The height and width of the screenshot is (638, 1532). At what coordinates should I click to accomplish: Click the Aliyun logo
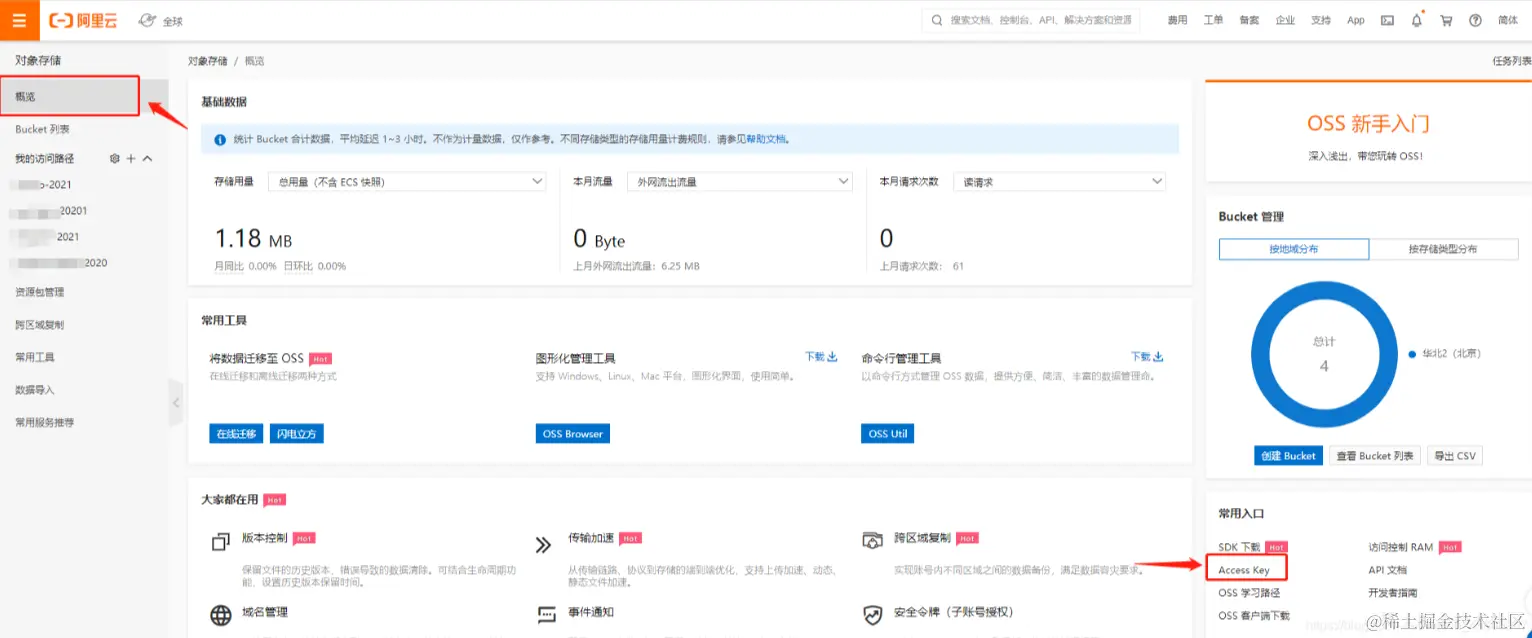pos(83,20)
